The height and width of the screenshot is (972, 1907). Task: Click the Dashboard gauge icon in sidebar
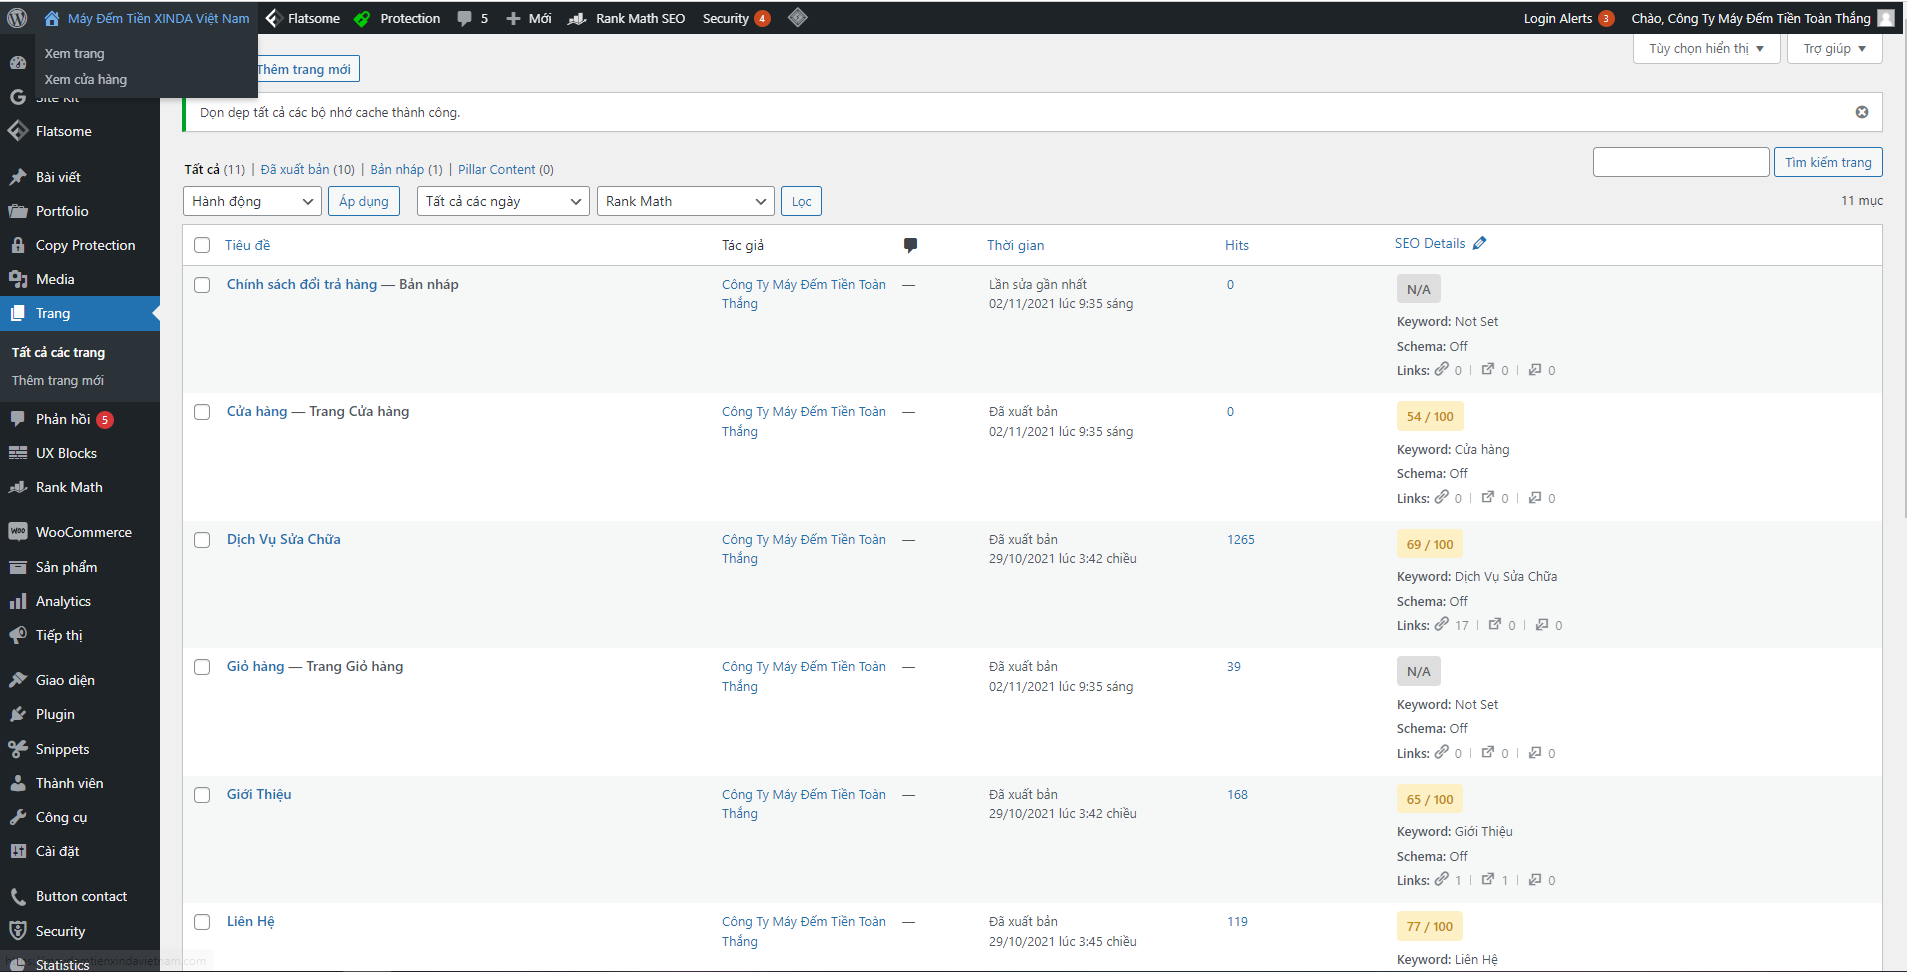point(18,62)
